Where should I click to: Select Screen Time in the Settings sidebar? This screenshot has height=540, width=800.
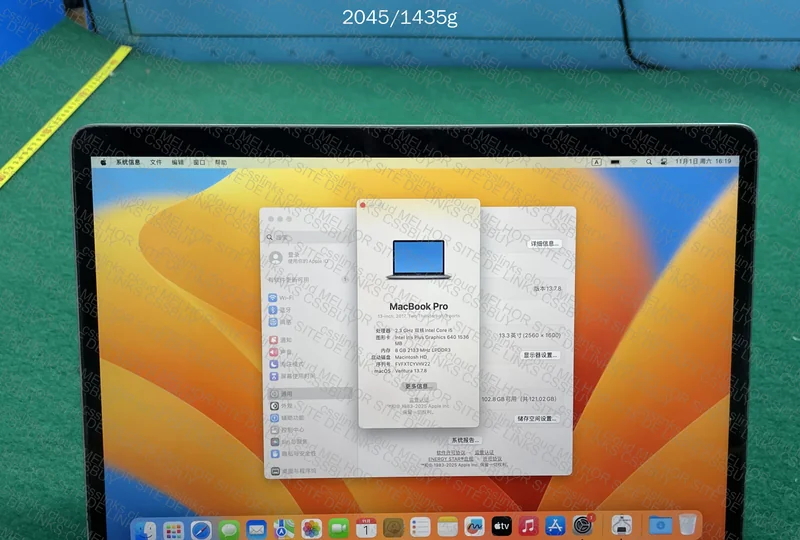pos(309,376)
